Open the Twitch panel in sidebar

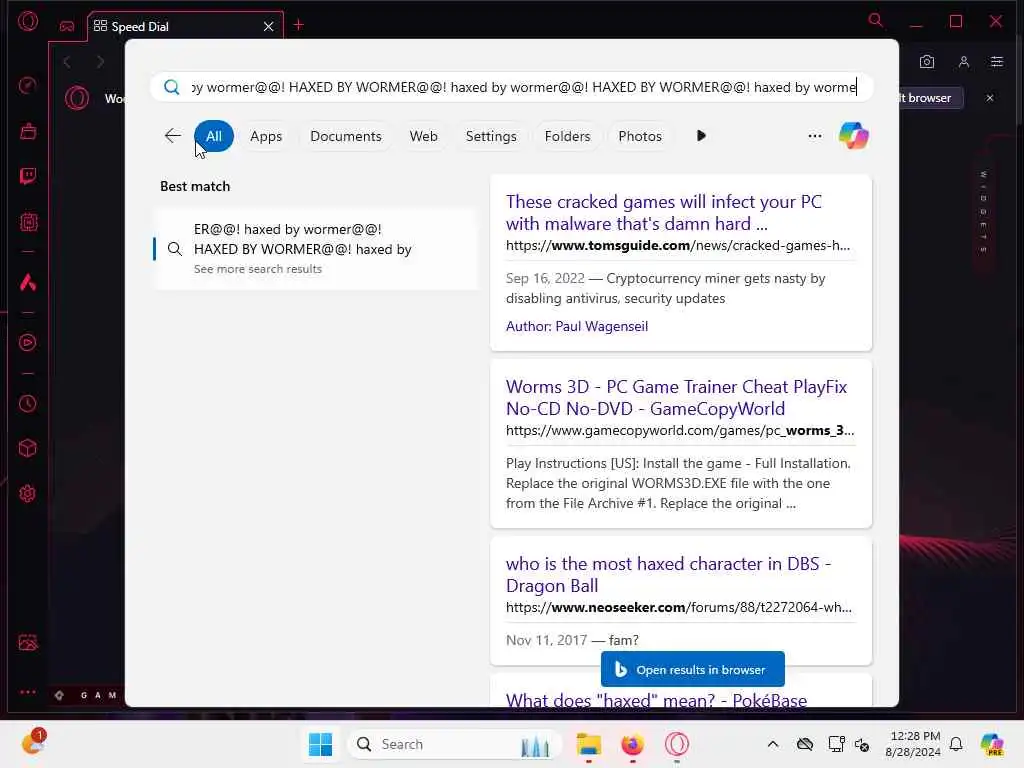pos(27,176)
